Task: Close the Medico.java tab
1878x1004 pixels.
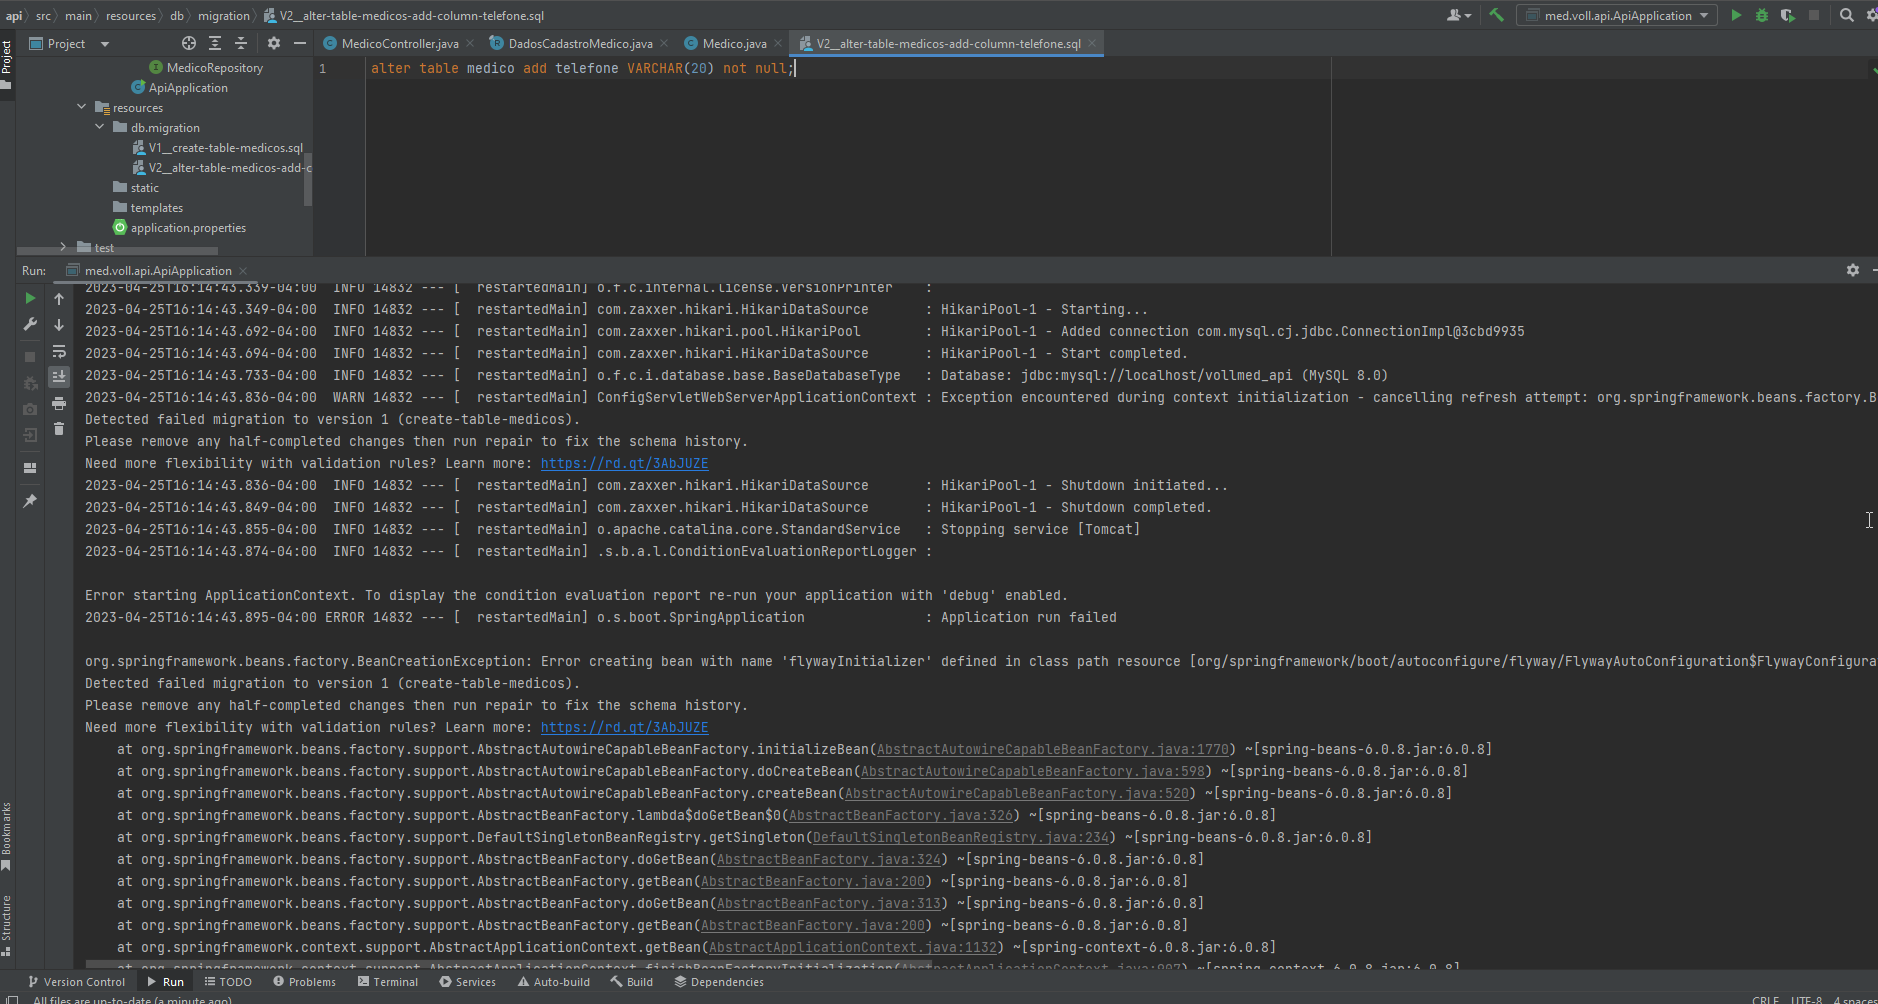Action: (778, 44)
